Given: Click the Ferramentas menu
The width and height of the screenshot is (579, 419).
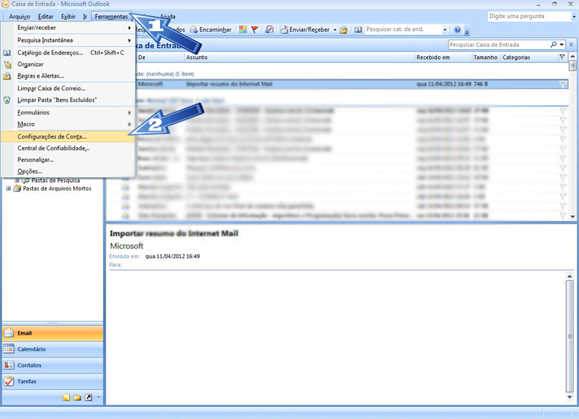Looking at the screenshot, I should [111, 17].
